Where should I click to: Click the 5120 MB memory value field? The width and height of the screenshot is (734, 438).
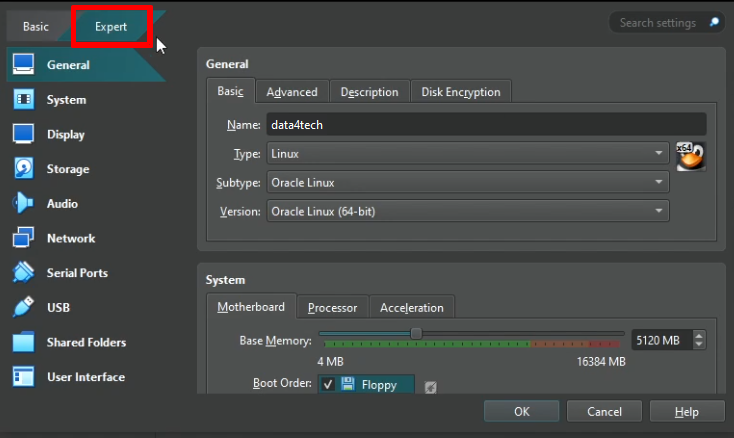(x=662, y=340)
